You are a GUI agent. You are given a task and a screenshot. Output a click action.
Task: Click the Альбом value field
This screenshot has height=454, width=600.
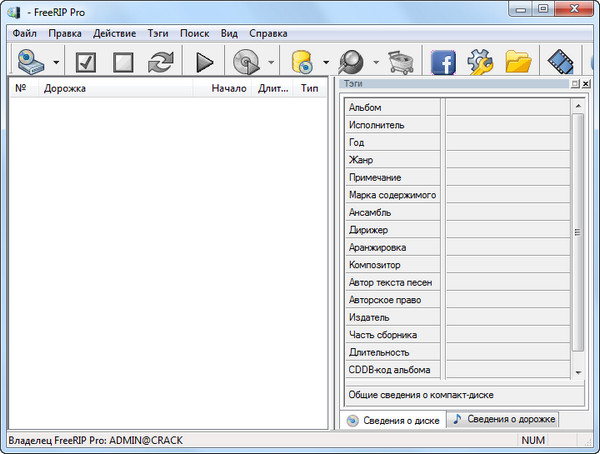(507, 107)
